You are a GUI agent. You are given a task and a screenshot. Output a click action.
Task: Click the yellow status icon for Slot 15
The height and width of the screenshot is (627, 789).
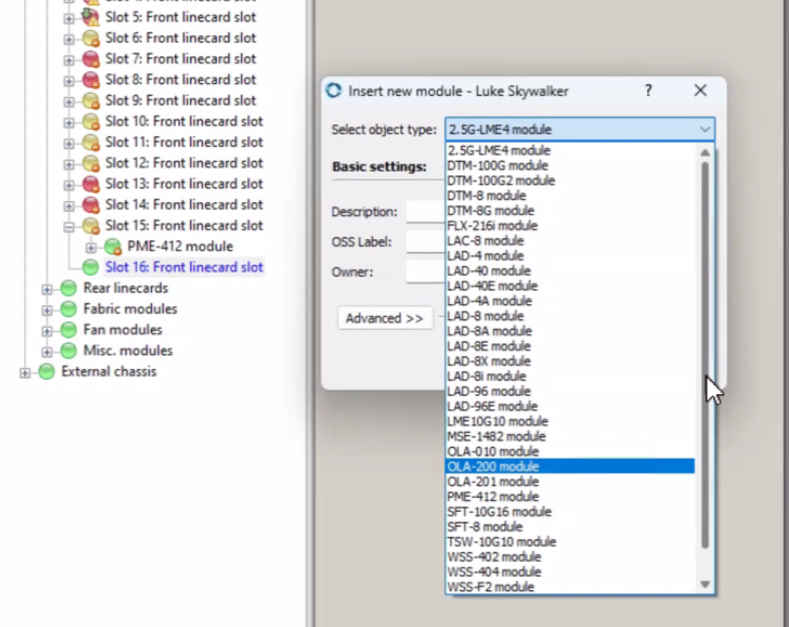(91, 226)
